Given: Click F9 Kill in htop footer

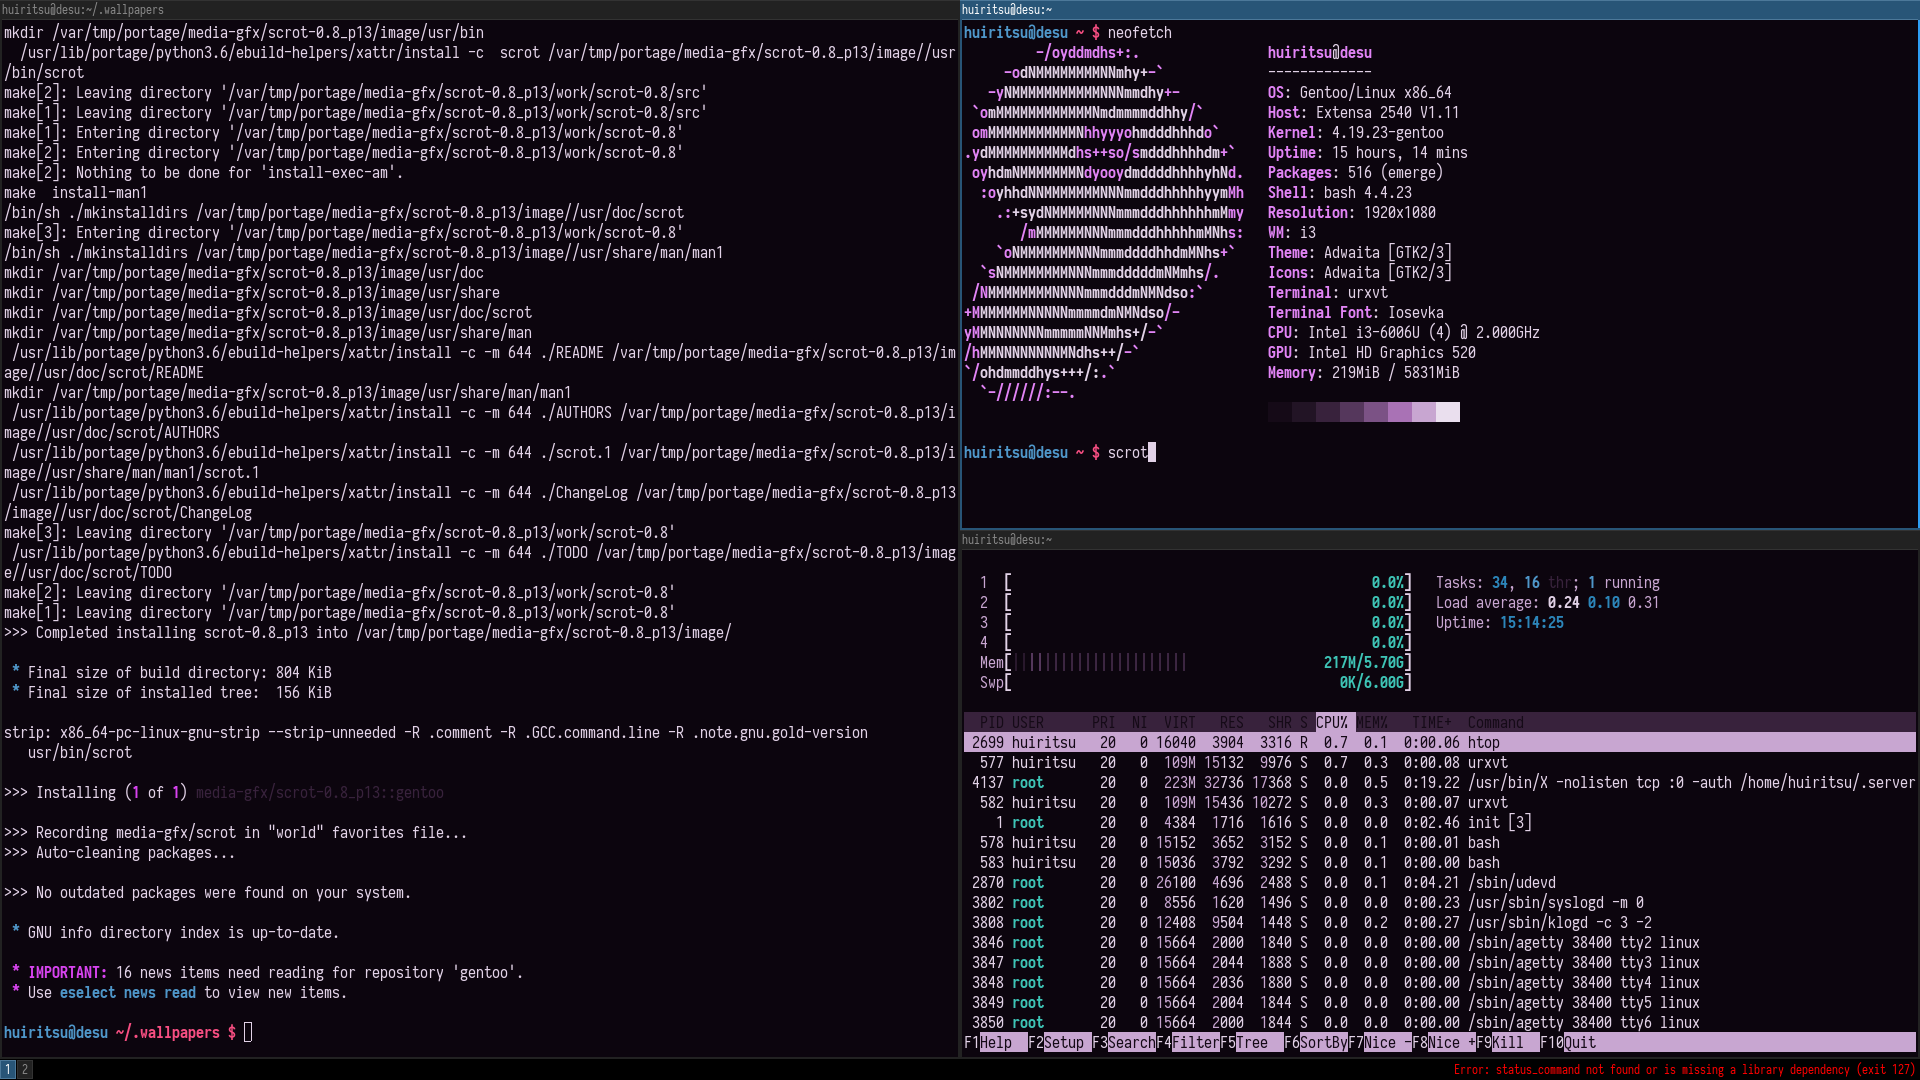Looking at the screenshot, I should [1506, 1042].
